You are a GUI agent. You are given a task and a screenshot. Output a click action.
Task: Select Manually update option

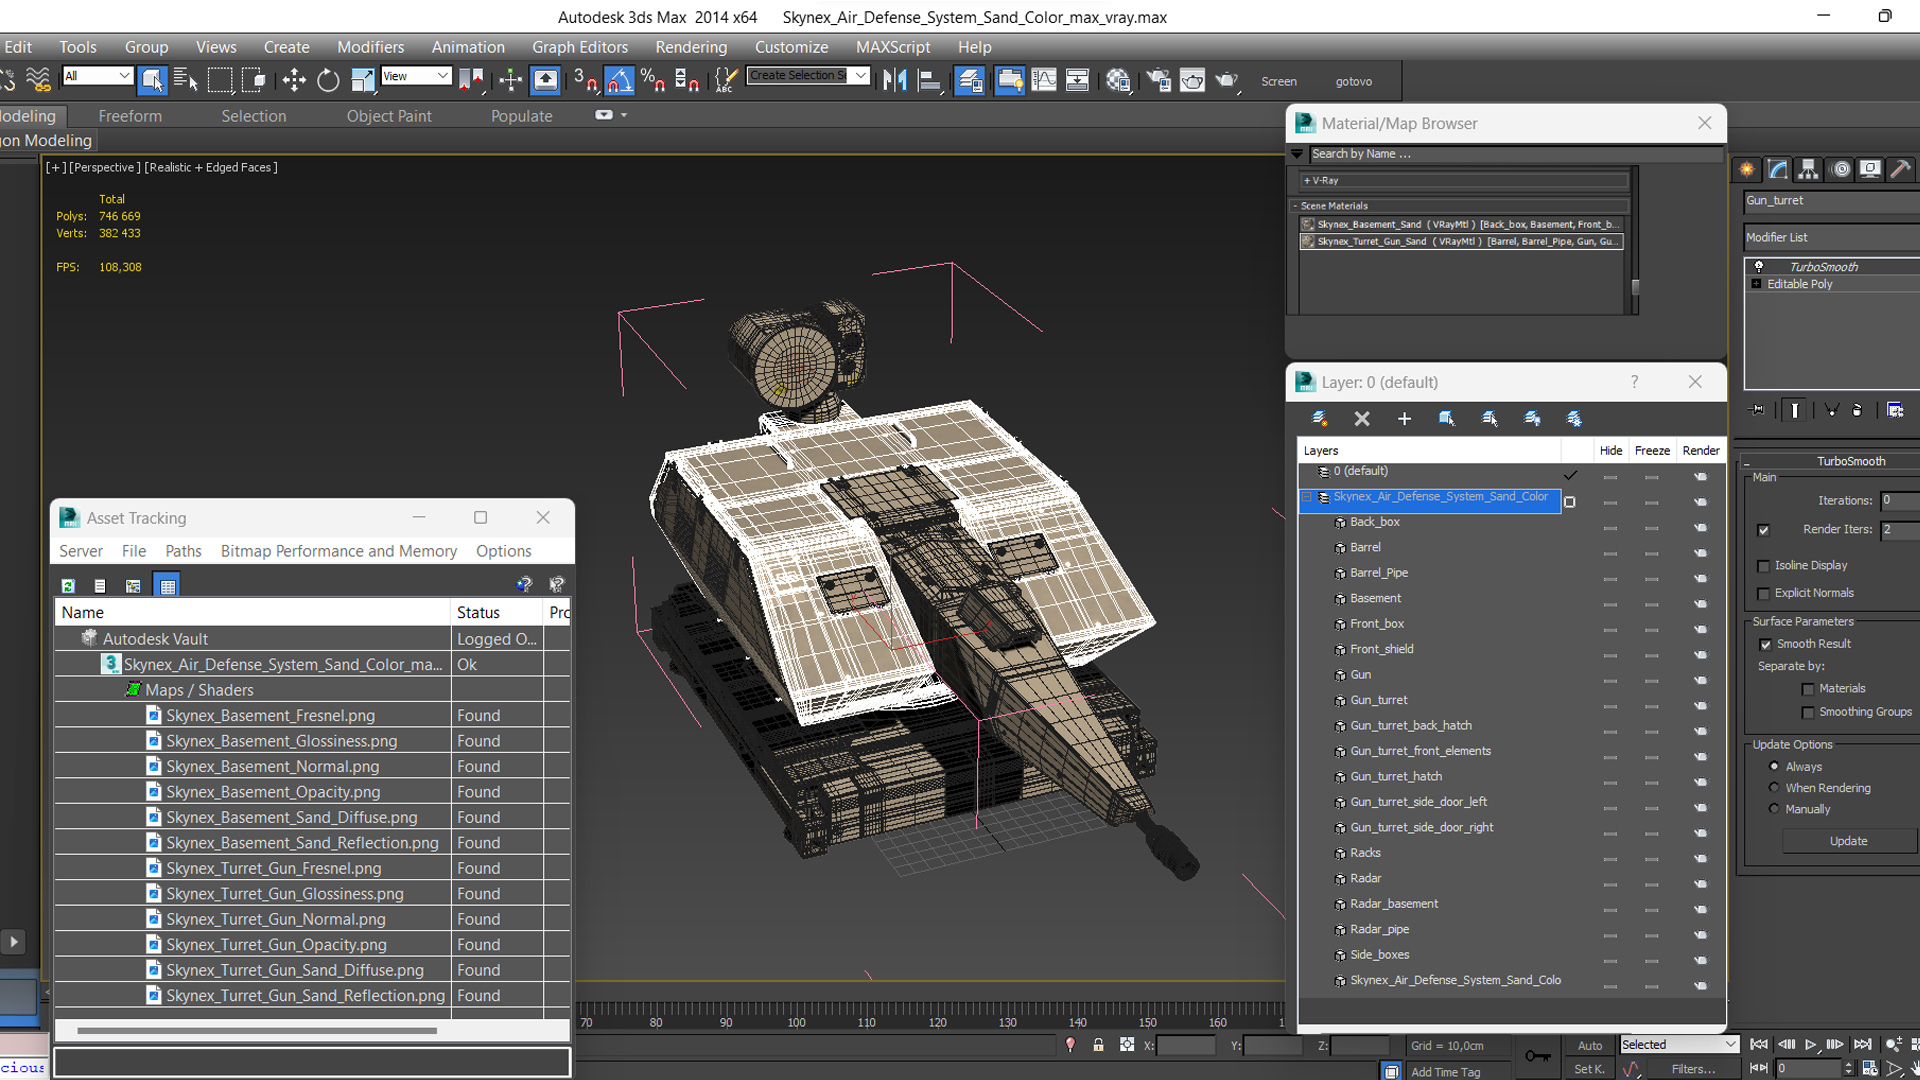click(1774, 809)
